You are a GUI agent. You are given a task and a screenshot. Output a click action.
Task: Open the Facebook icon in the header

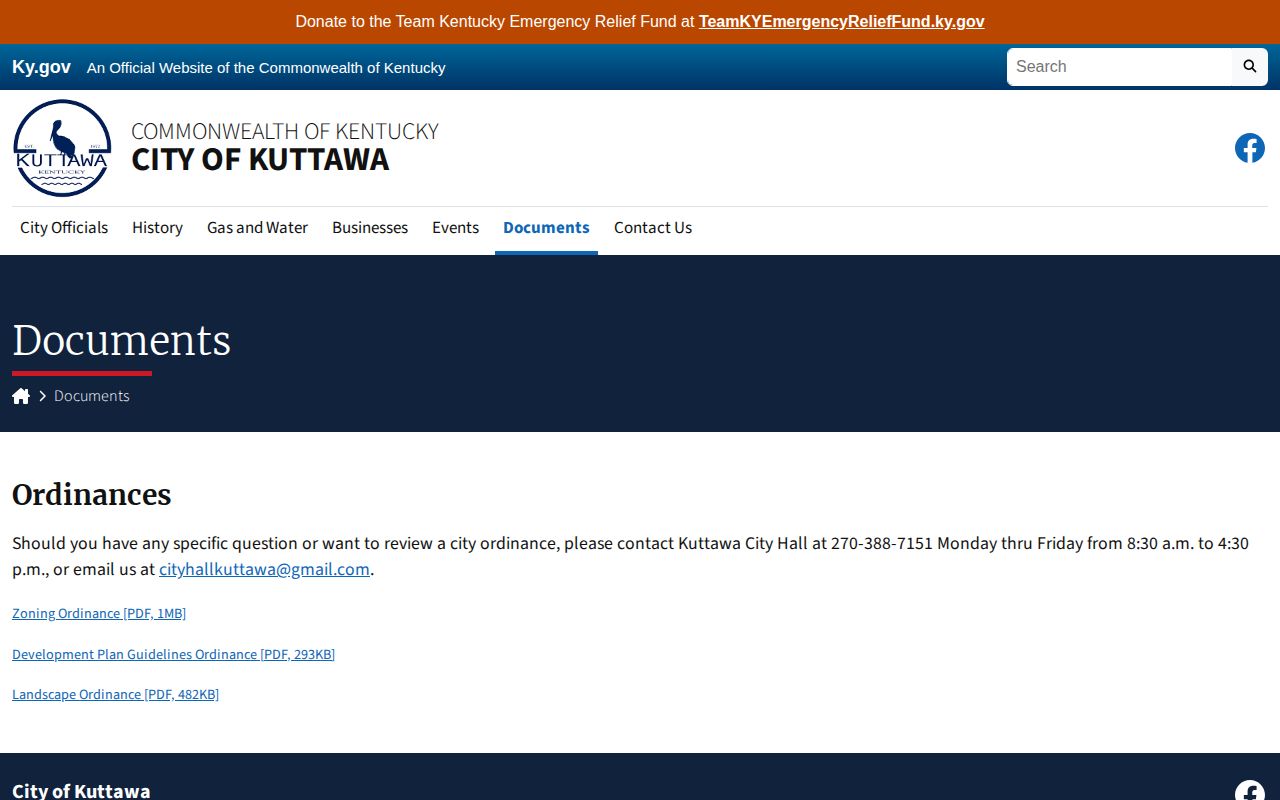coord(1250,148)
